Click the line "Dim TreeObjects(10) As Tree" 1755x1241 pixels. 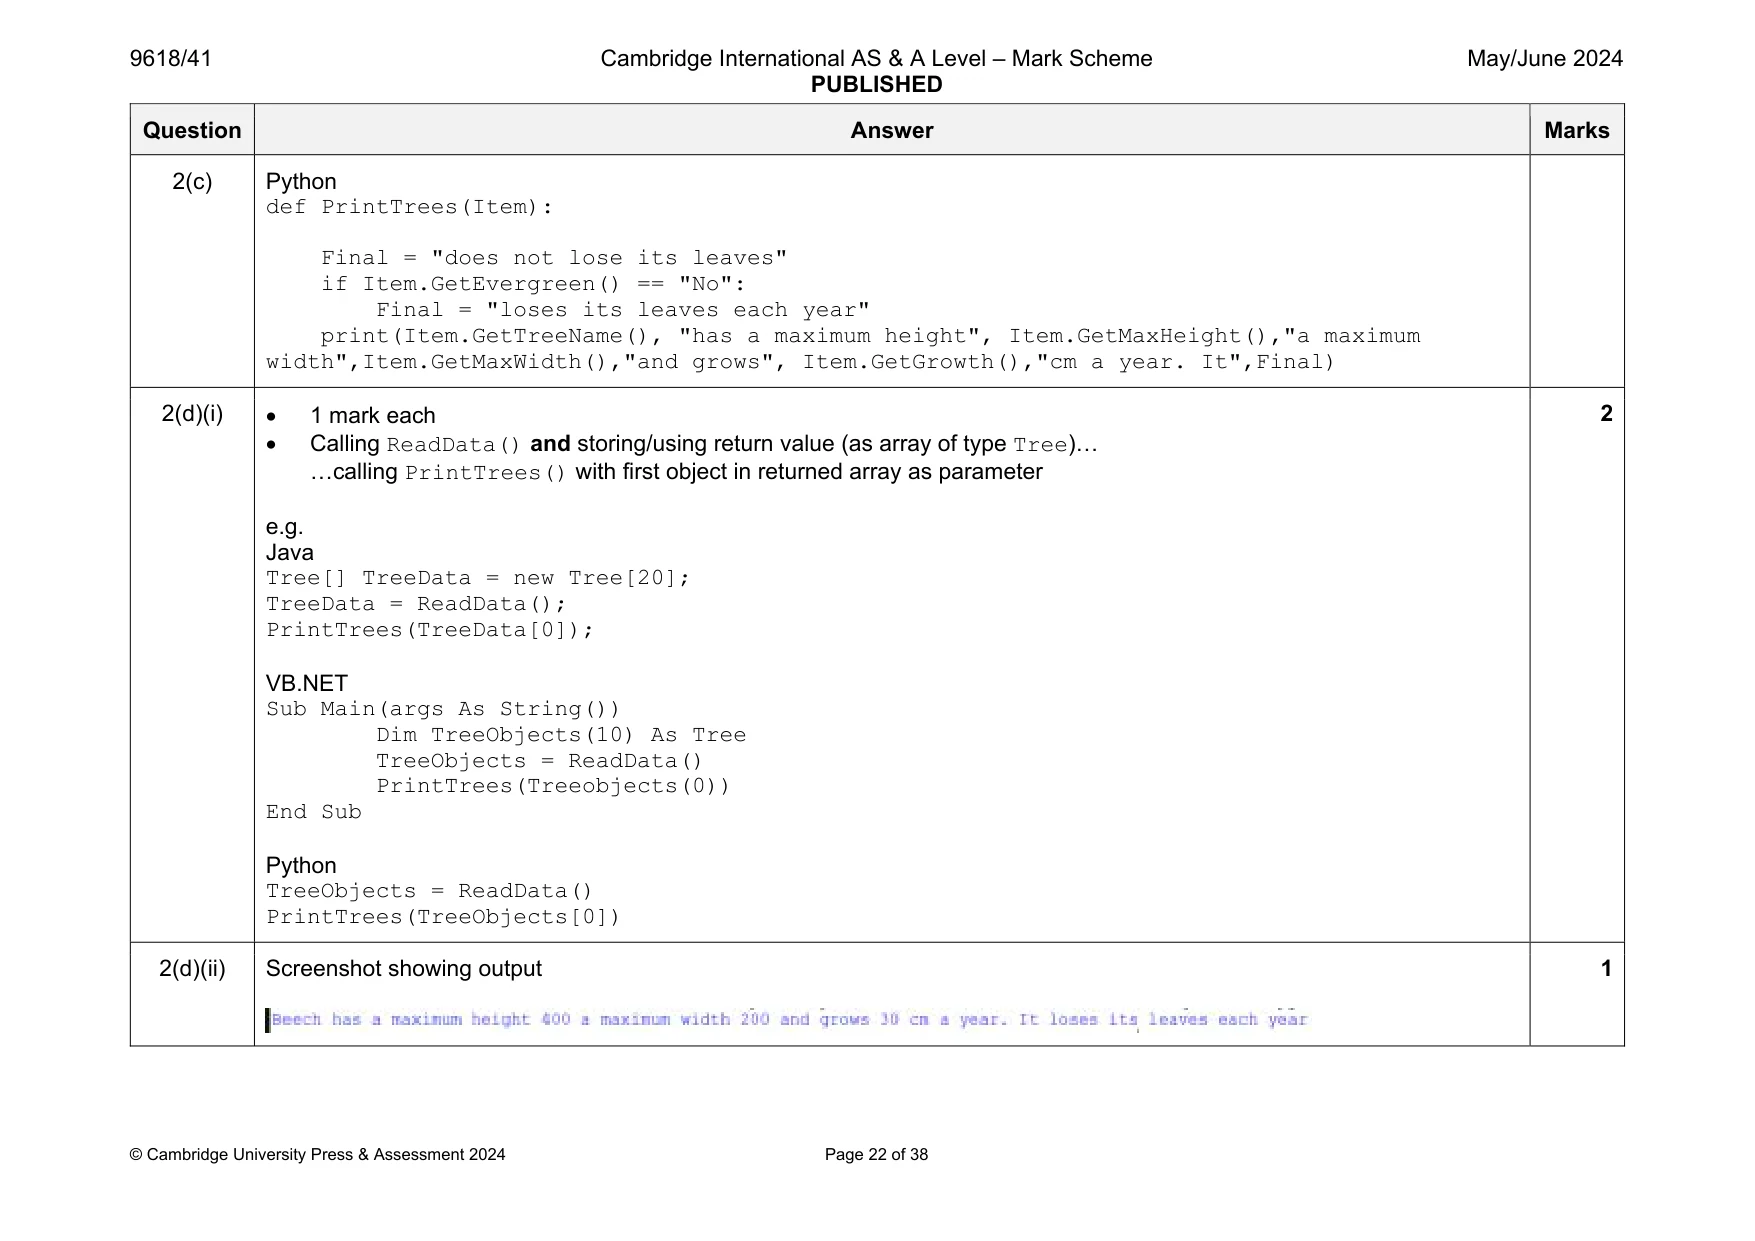click(561, 735)
